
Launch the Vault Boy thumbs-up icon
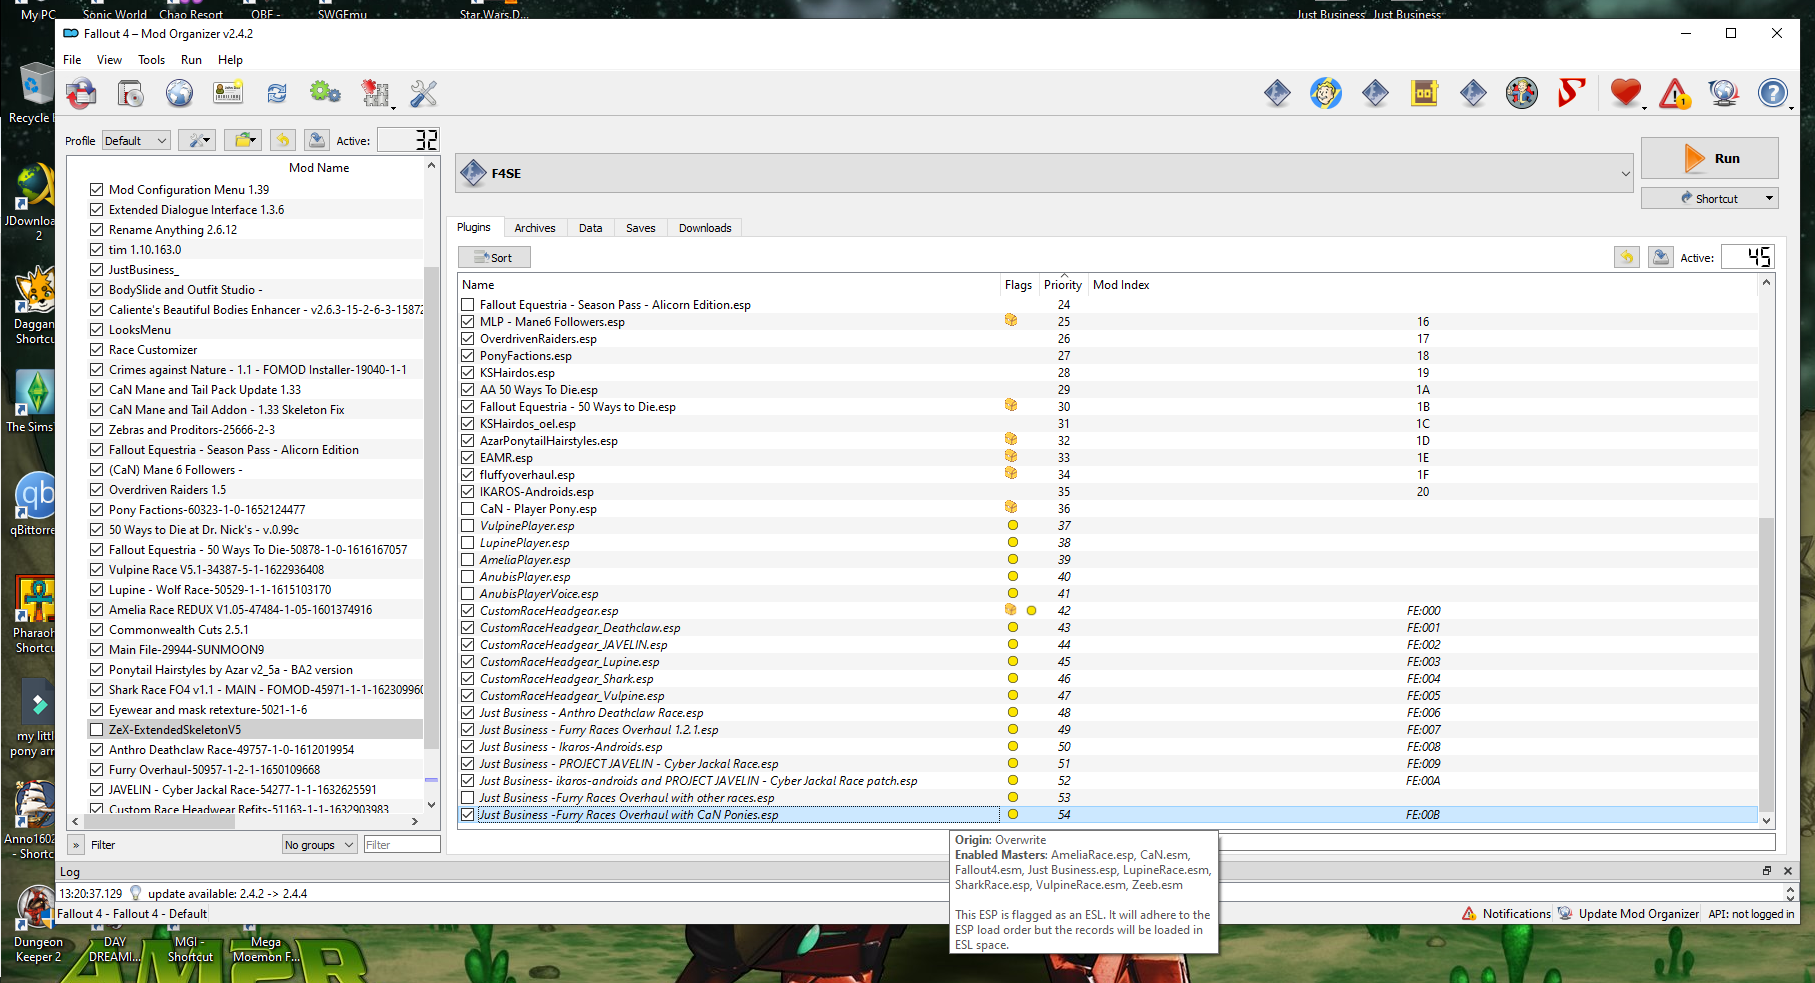point(1522,94)
